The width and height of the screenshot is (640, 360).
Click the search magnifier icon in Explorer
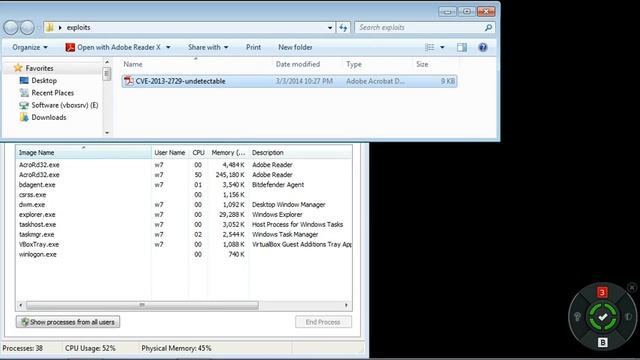pos(488,27)
